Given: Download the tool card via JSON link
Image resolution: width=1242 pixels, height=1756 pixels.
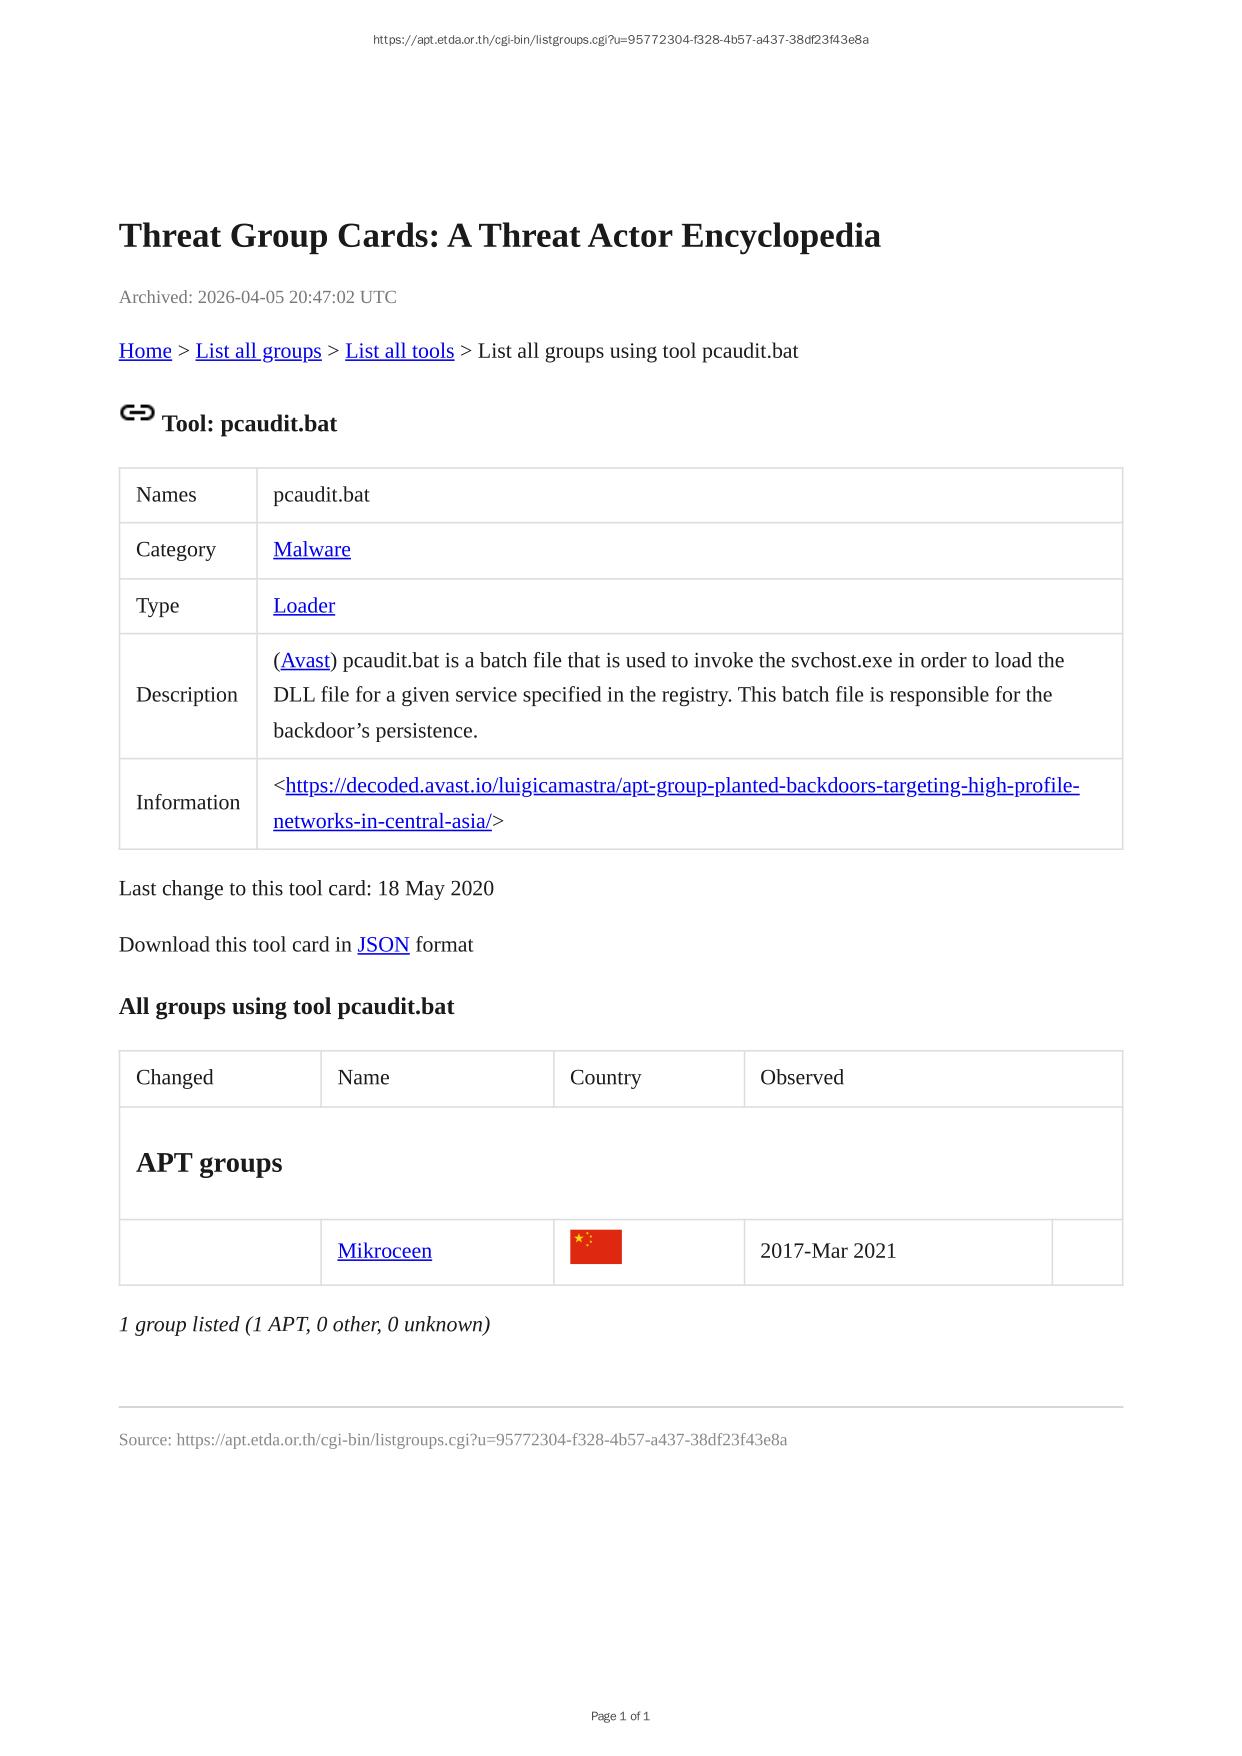Looking at the screenshot, I should click(x=383, y=945).
